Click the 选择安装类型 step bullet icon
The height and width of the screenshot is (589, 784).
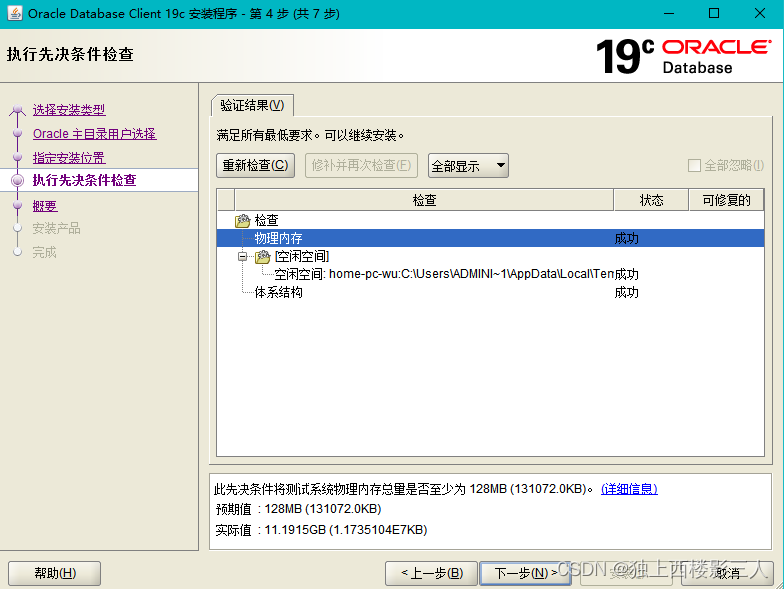pyautogui.click(x=18, y=110)
